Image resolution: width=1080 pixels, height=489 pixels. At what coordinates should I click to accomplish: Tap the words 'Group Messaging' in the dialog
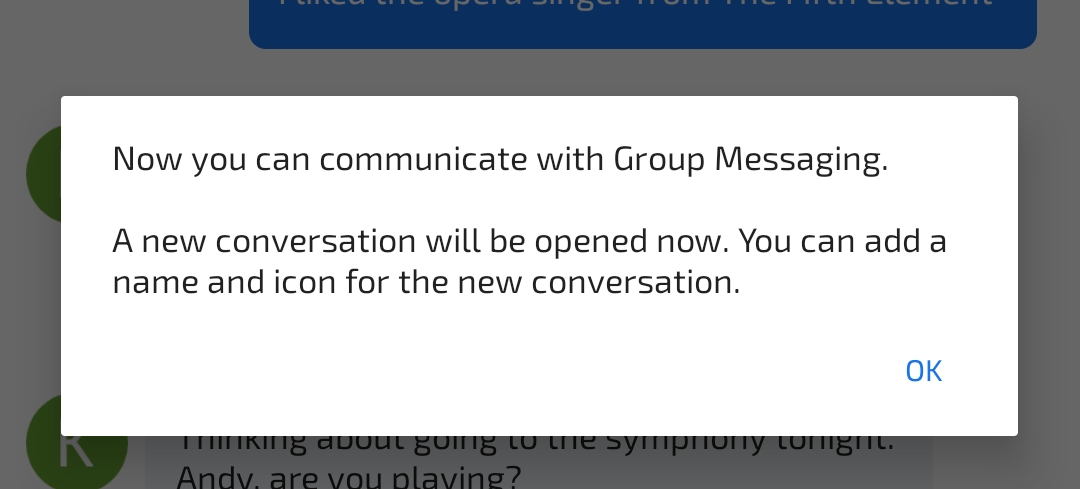tap(750, 160)
